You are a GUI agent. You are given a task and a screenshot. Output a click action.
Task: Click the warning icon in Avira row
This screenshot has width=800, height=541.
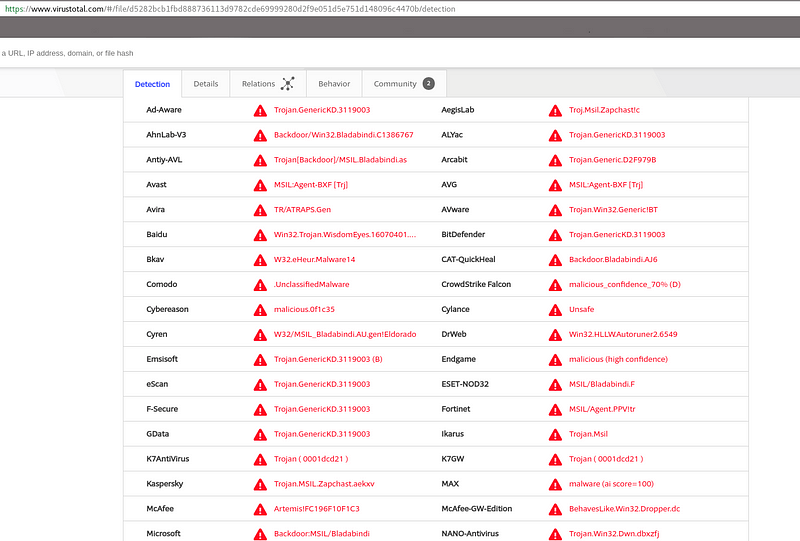click(260, 210)
